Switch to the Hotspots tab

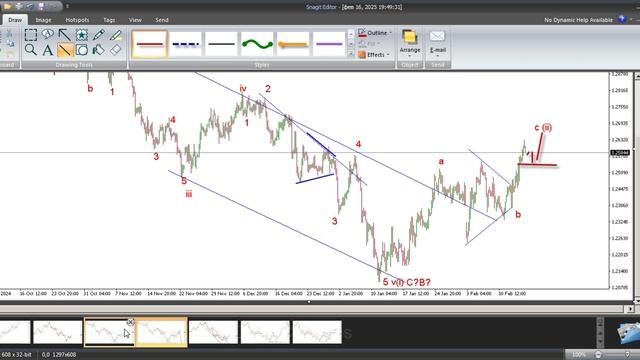77,20
